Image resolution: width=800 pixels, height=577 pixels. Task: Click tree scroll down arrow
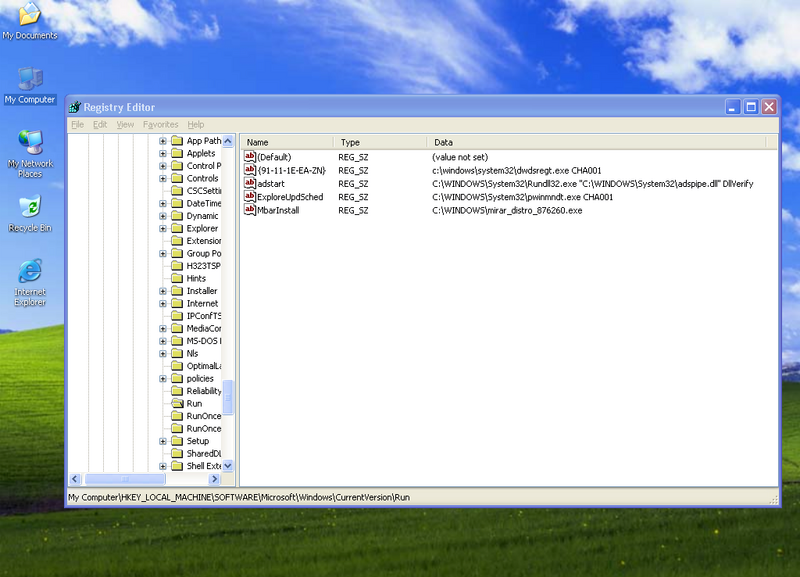coord(228,465)
